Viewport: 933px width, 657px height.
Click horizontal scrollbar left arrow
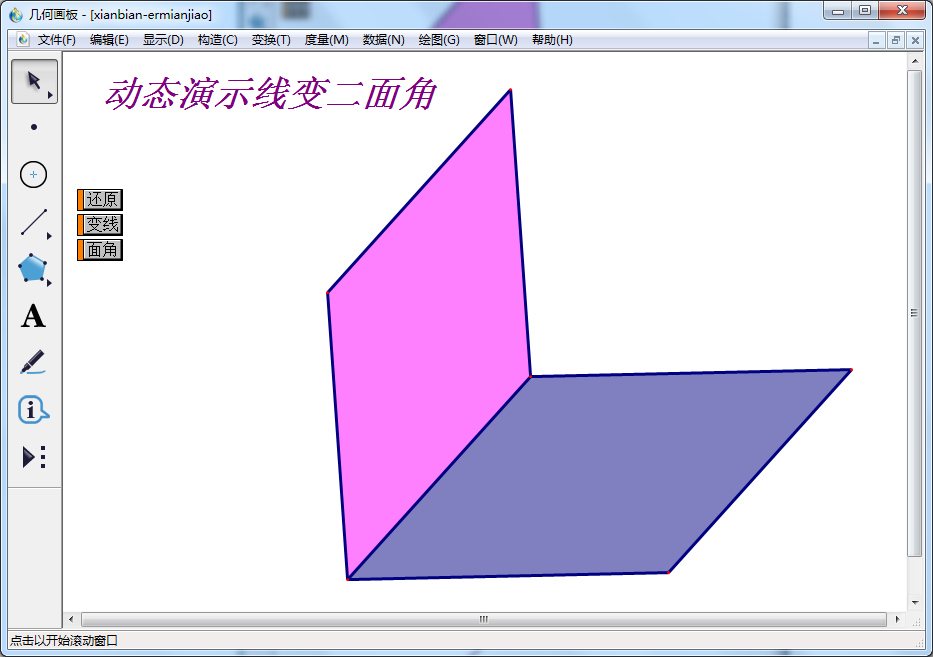click(71, 620)
